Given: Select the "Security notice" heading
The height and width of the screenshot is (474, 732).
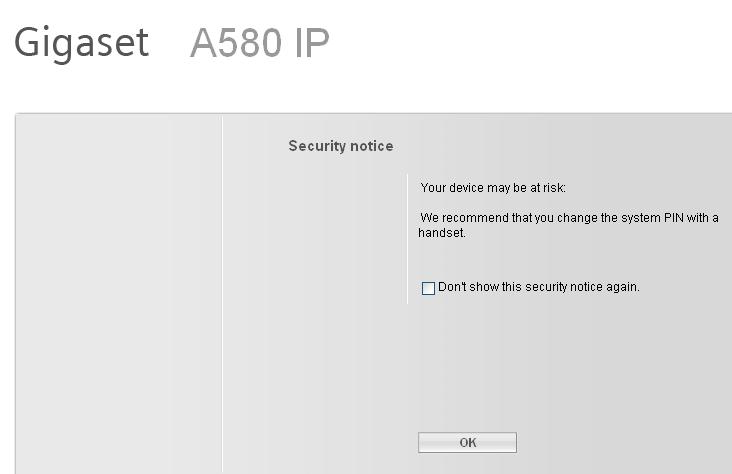Looking at the screenshot, I should (340, 146).
